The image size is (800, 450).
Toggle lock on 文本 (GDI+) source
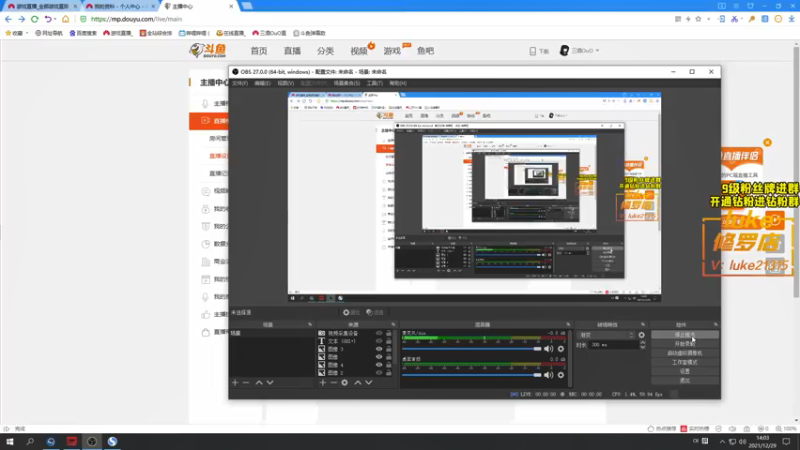point(389,341)
